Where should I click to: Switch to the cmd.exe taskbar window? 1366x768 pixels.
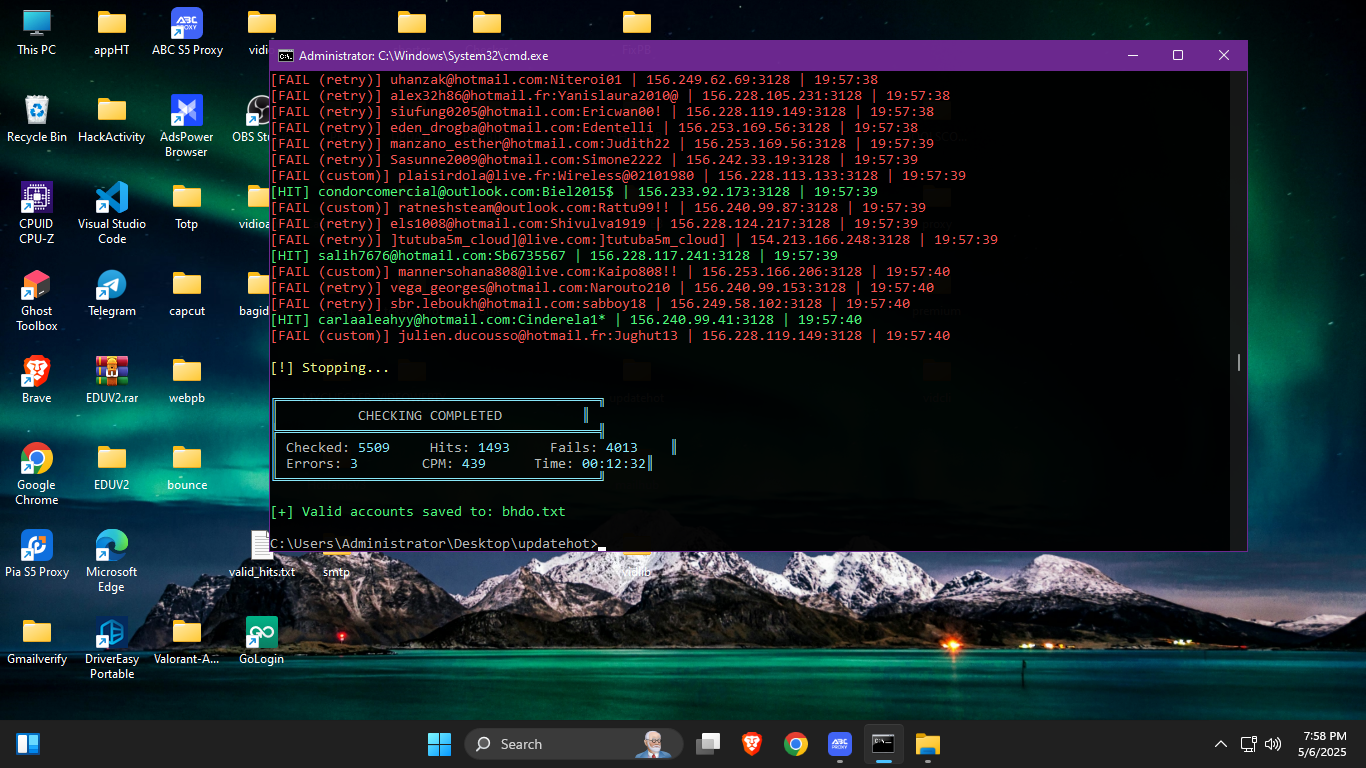pyautogui.click(x=883, y=744)
